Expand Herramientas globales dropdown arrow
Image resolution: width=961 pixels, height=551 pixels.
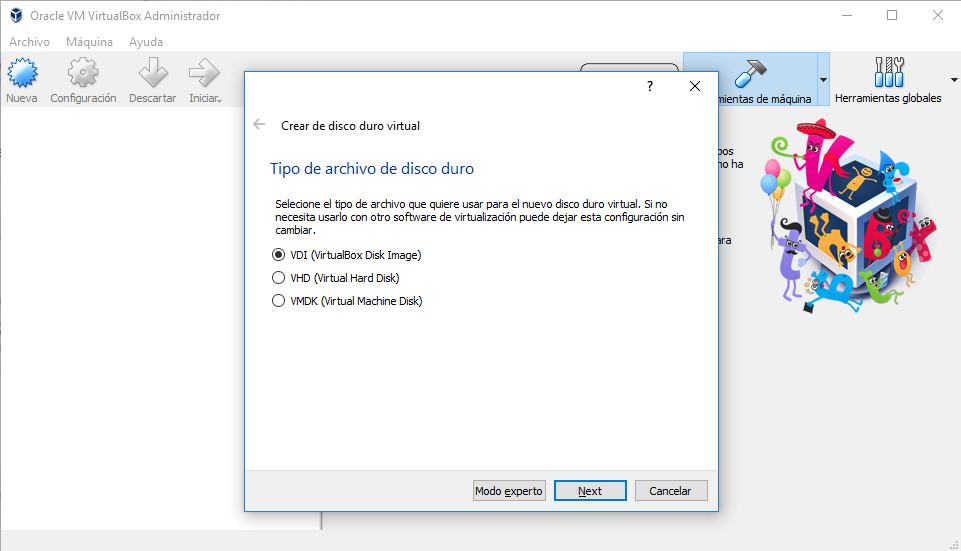pos(954,80)
